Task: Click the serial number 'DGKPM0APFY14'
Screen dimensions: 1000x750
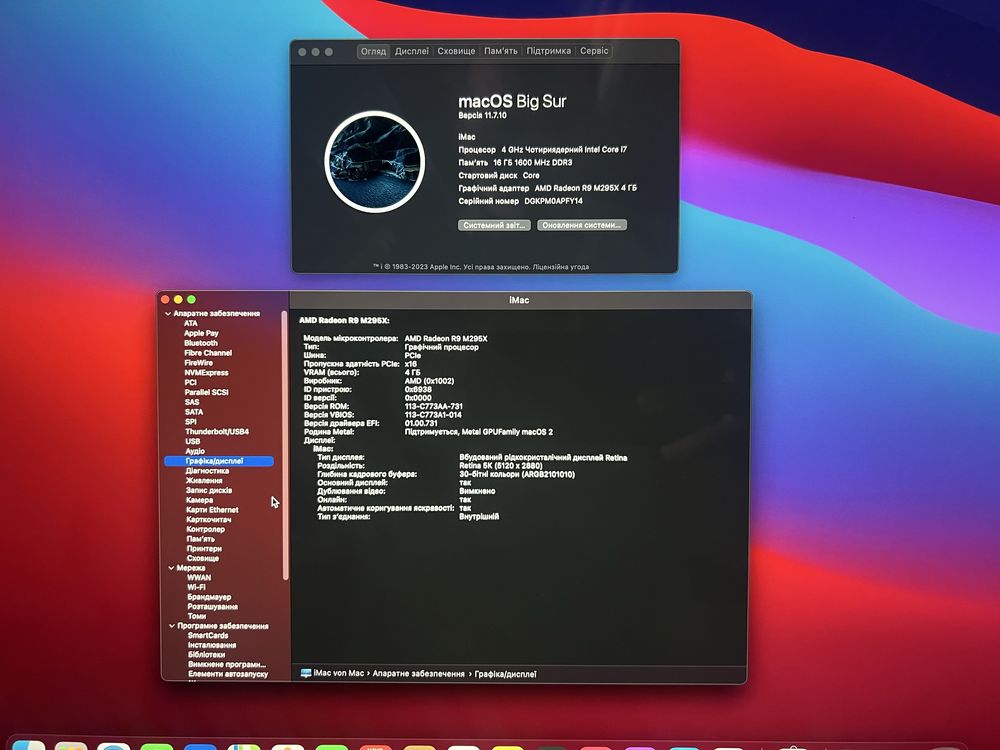Action: (554, 201)
